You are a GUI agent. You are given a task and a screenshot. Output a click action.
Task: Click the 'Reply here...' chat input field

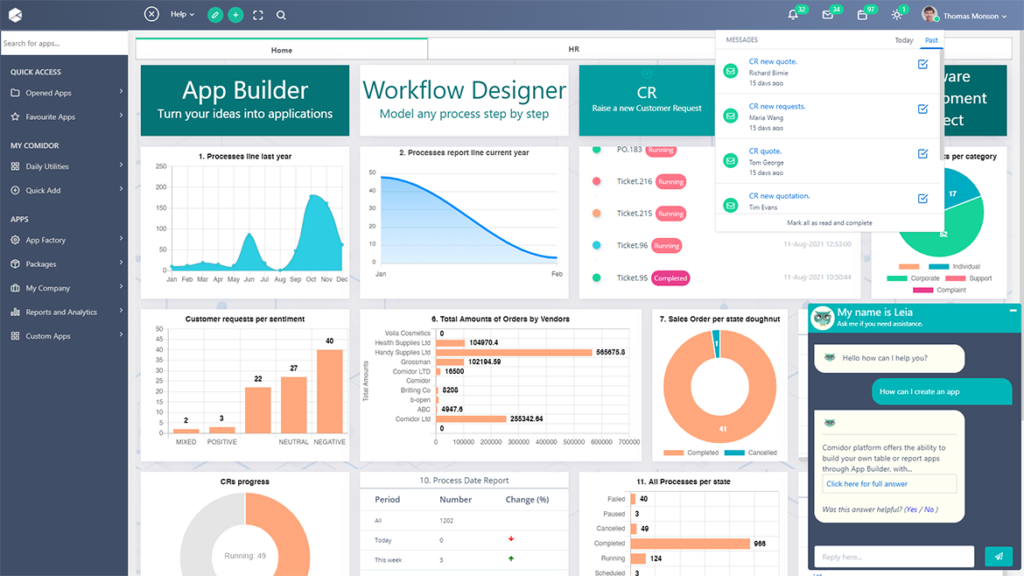[893, 557]
